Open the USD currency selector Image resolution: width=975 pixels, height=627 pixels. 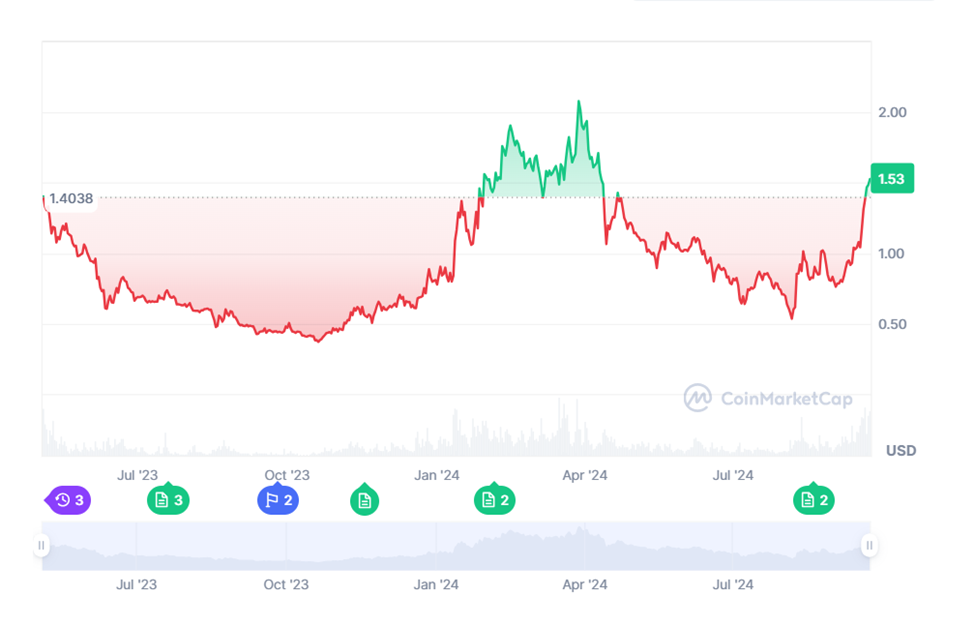[x=899, y=451]
